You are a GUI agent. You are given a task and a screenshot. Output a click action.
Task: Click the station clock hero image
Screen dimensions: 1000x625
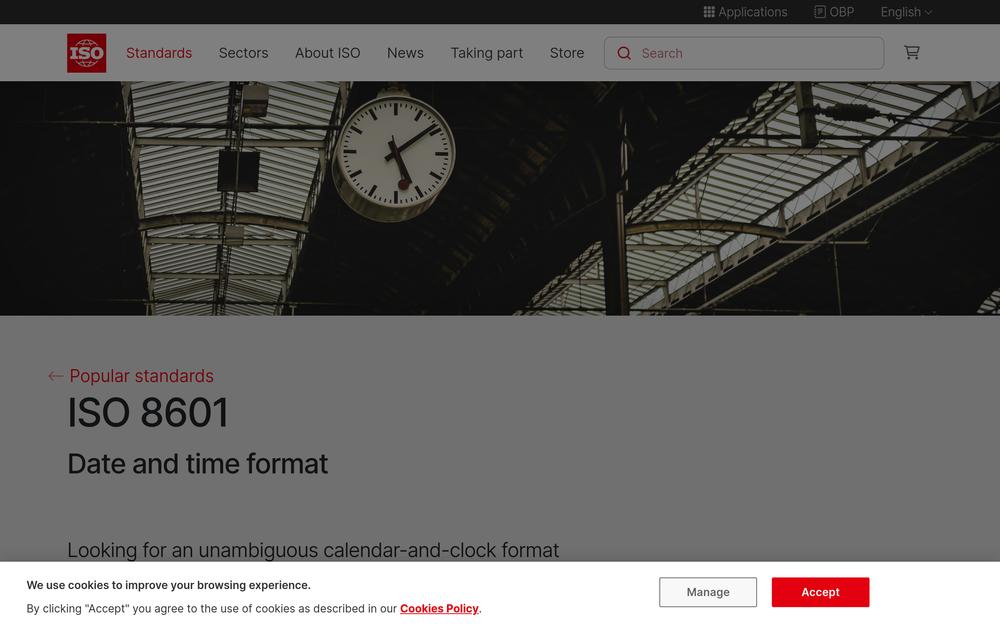500,198
